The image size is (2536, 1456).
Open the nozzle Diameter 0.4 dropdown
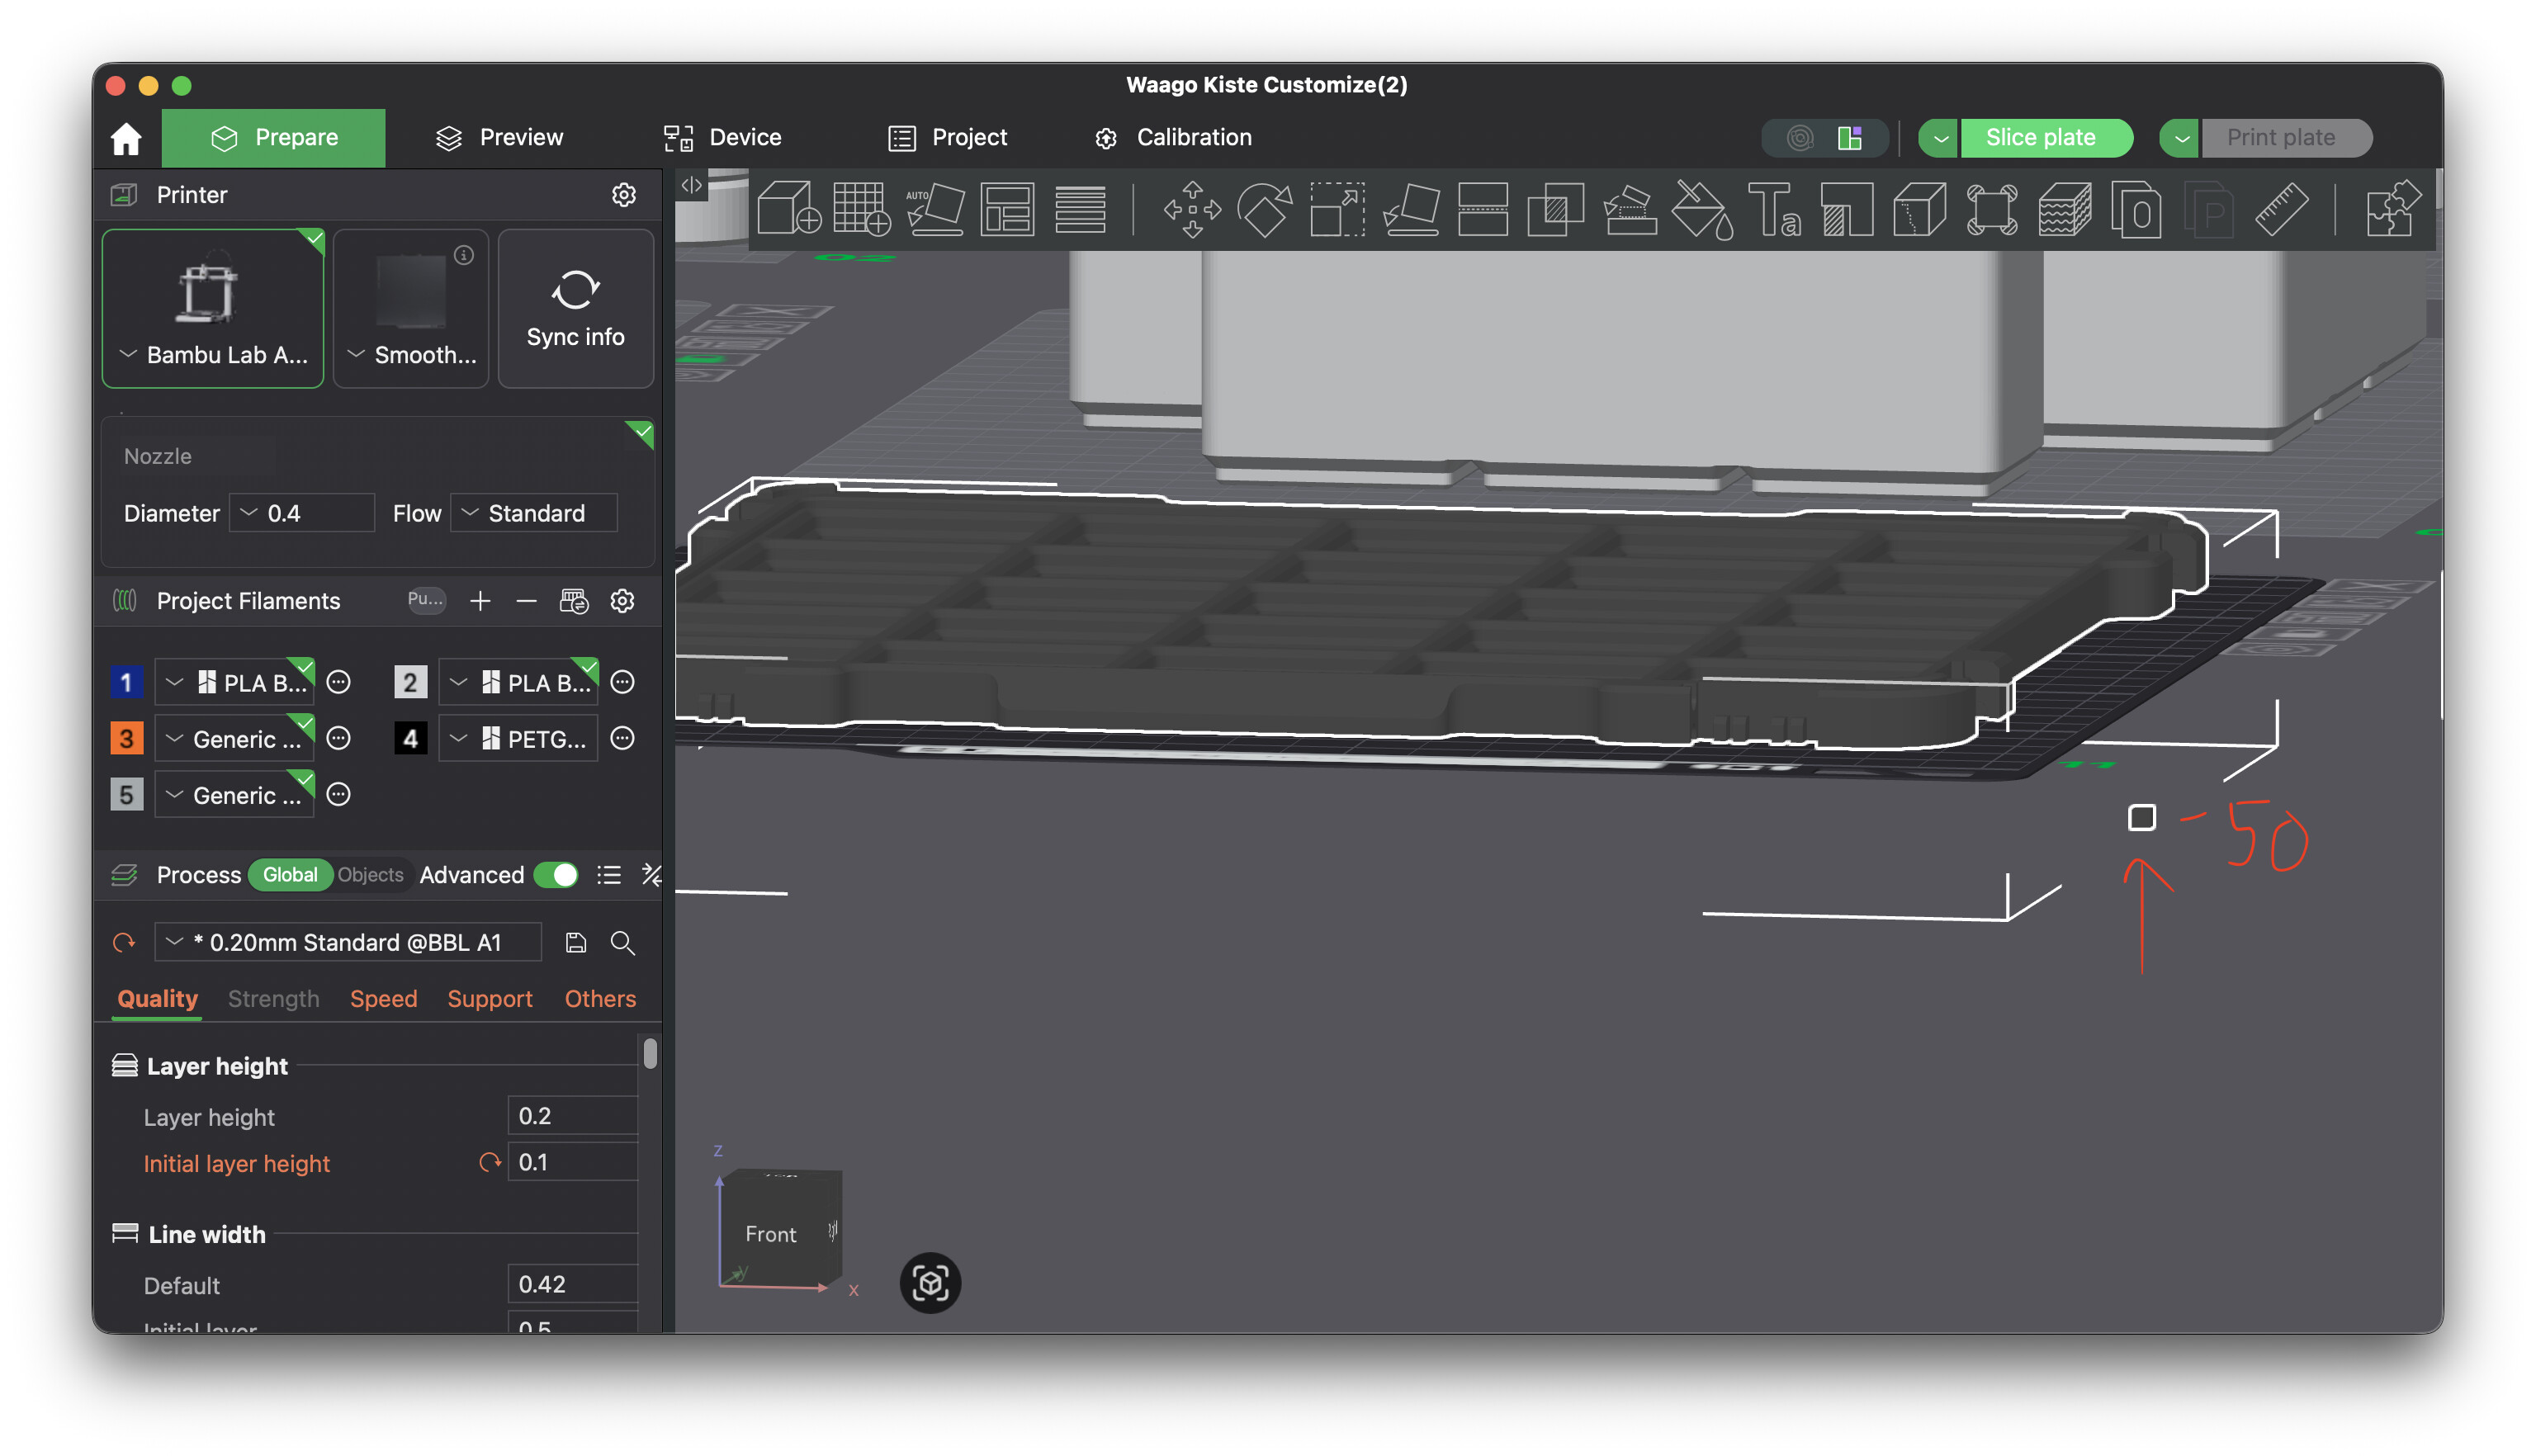pyautogui.click(x=302, y=513)
